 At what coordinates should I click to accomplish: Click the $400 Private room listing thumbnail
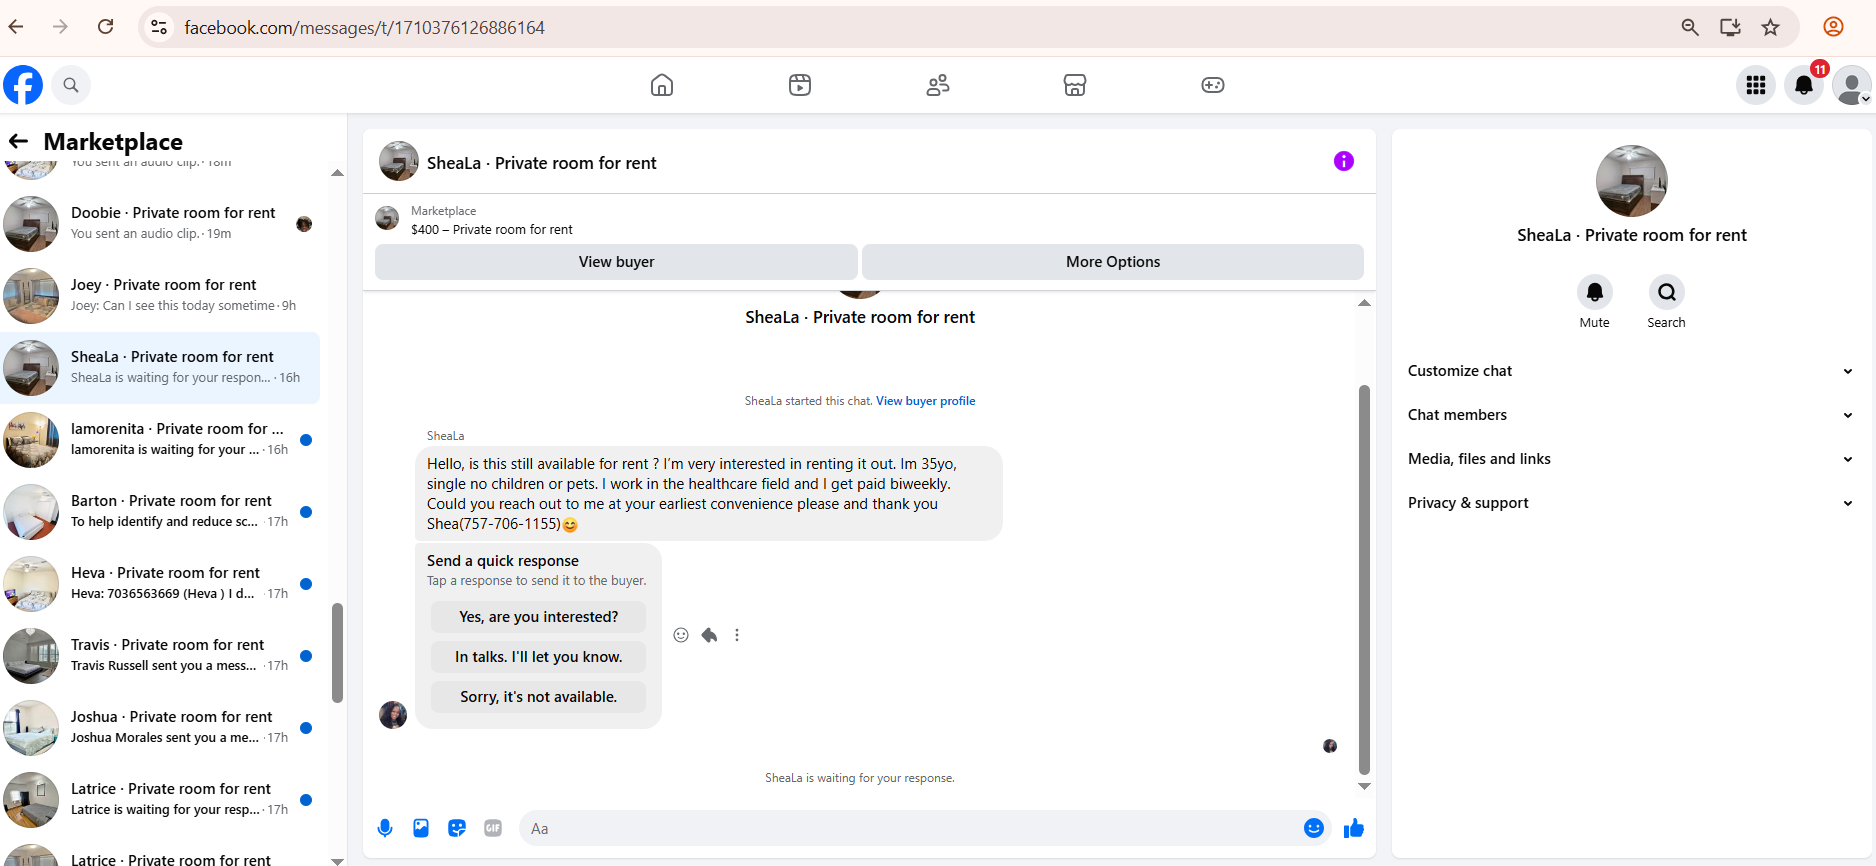pyautogui.click(x=387, y=218)
